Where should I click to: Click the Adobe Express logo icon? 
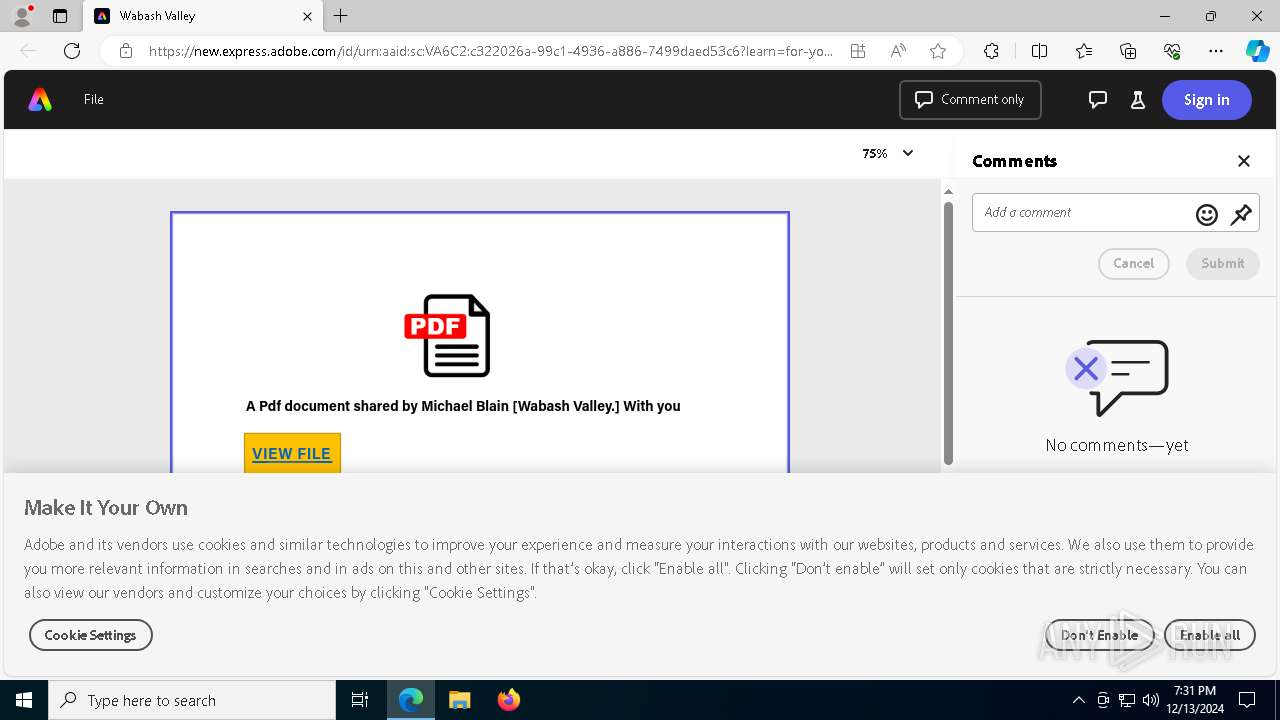pyautogui.click(x=40, y=99)
